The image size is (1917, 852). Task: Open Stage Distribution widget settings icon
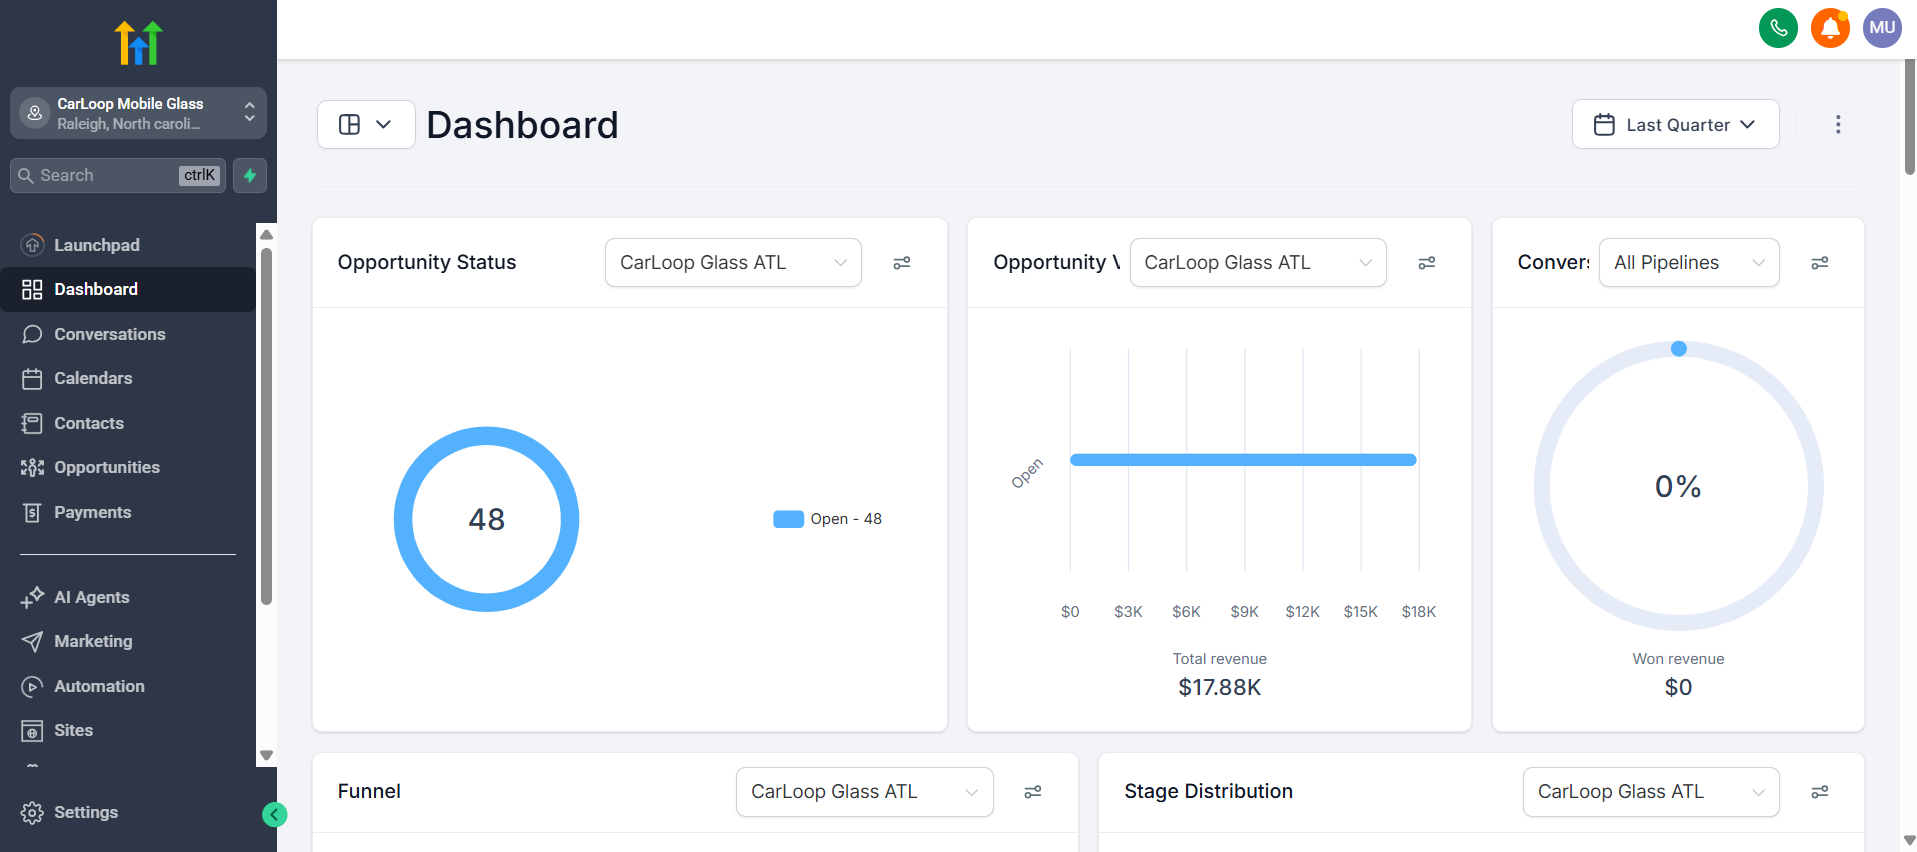click(x=1819, y=792)
